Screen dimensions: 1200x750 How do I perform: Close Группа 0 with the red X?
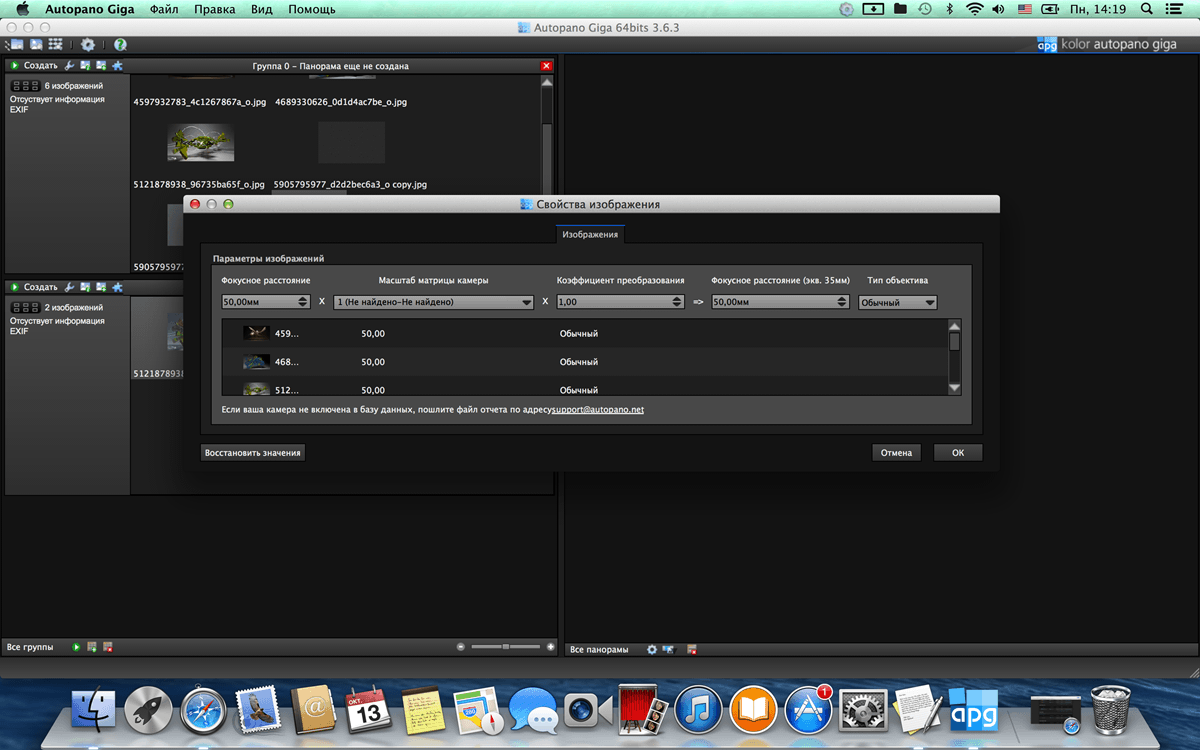coord(546,66)
